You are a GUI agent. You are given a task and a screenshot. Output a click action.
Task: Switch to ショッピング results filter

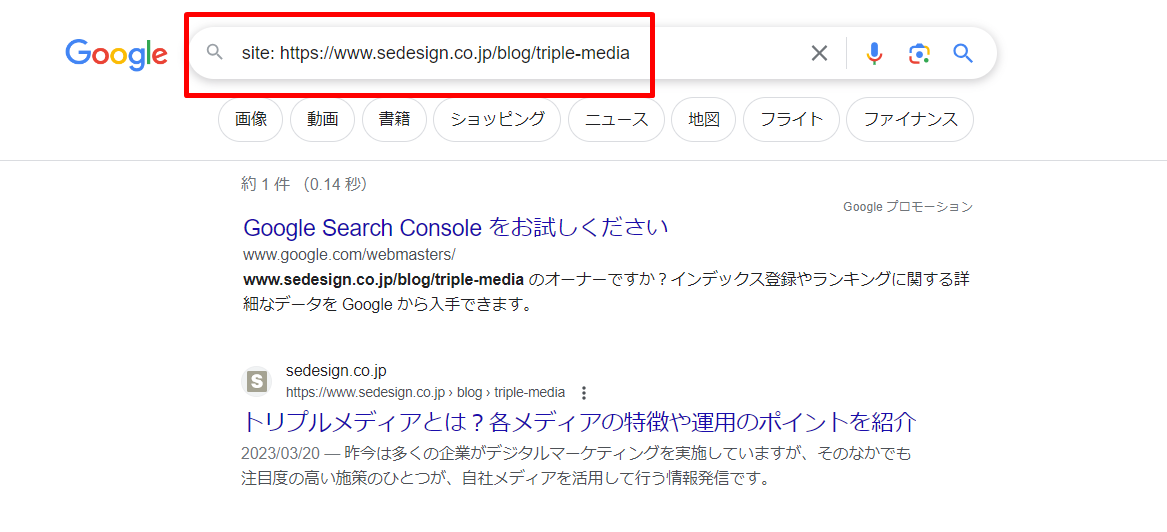click(496, 119)
